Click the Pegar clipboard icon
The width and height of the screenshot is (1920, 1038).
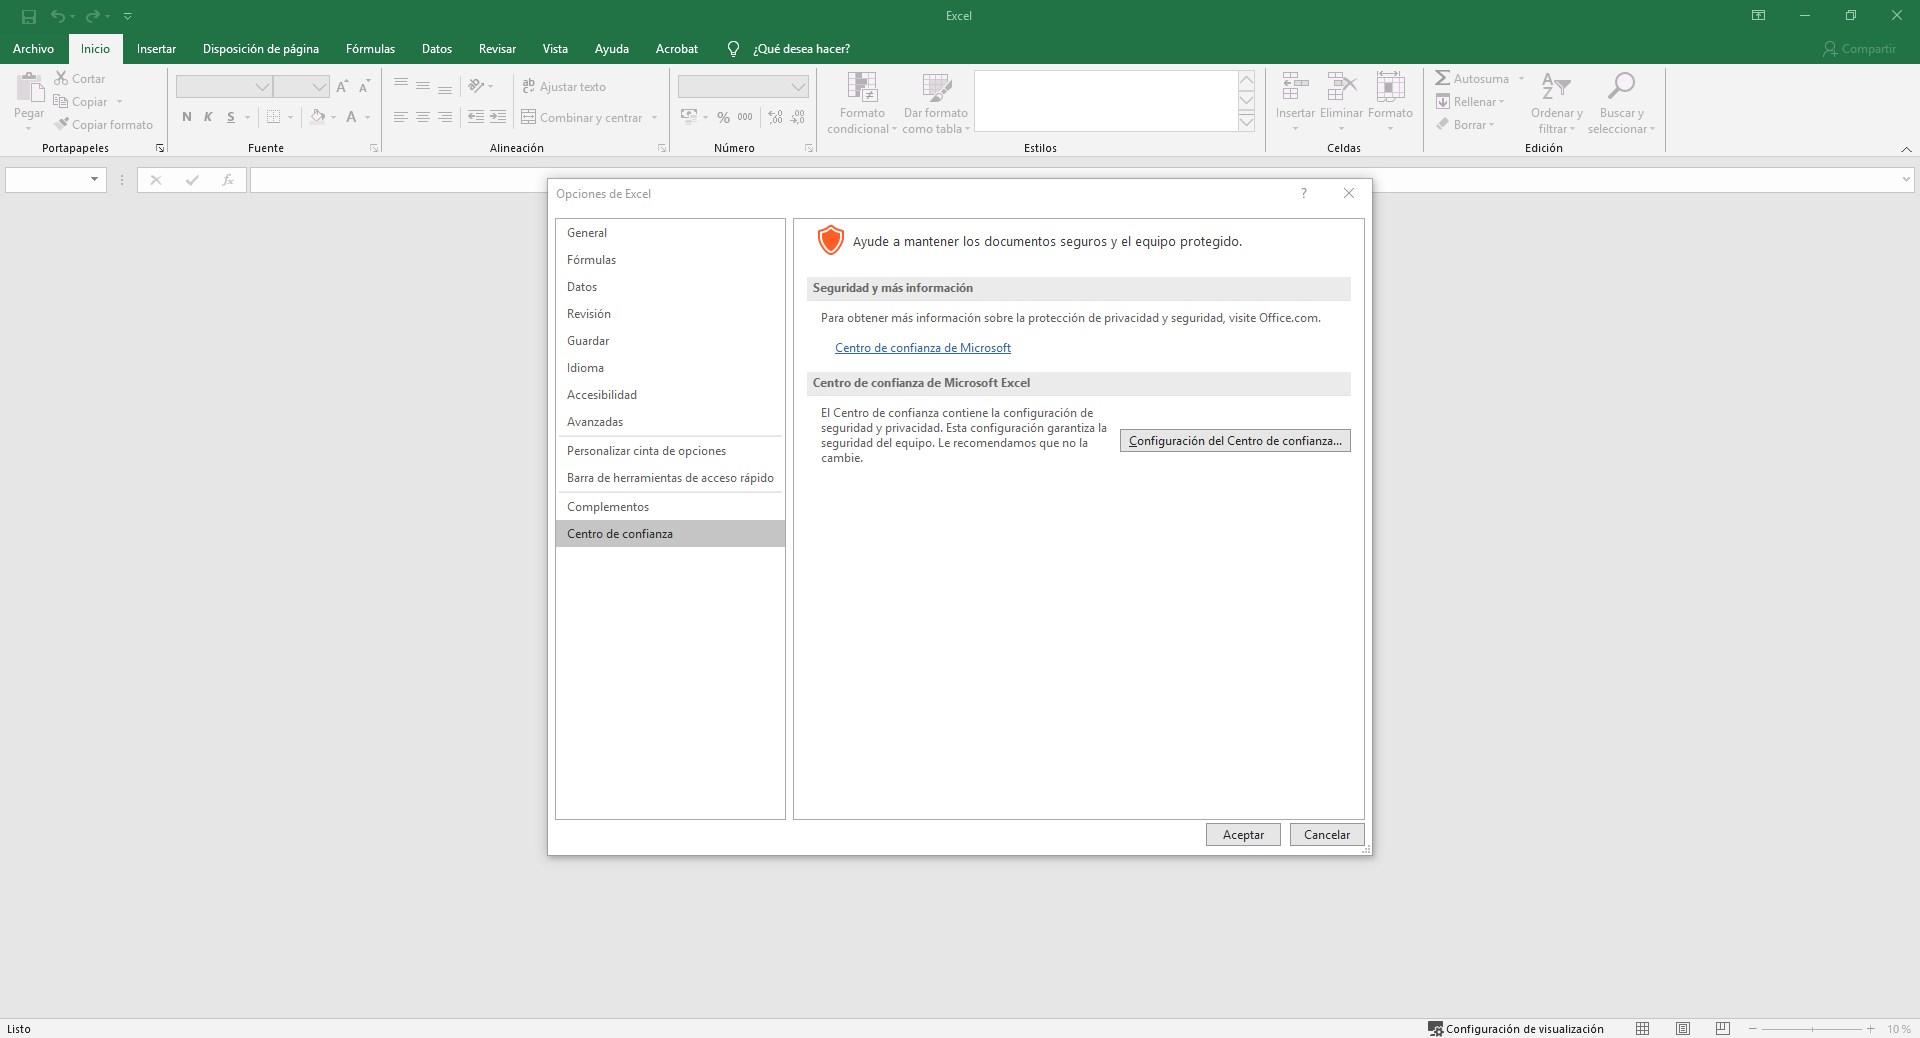(x=29, y=89)
